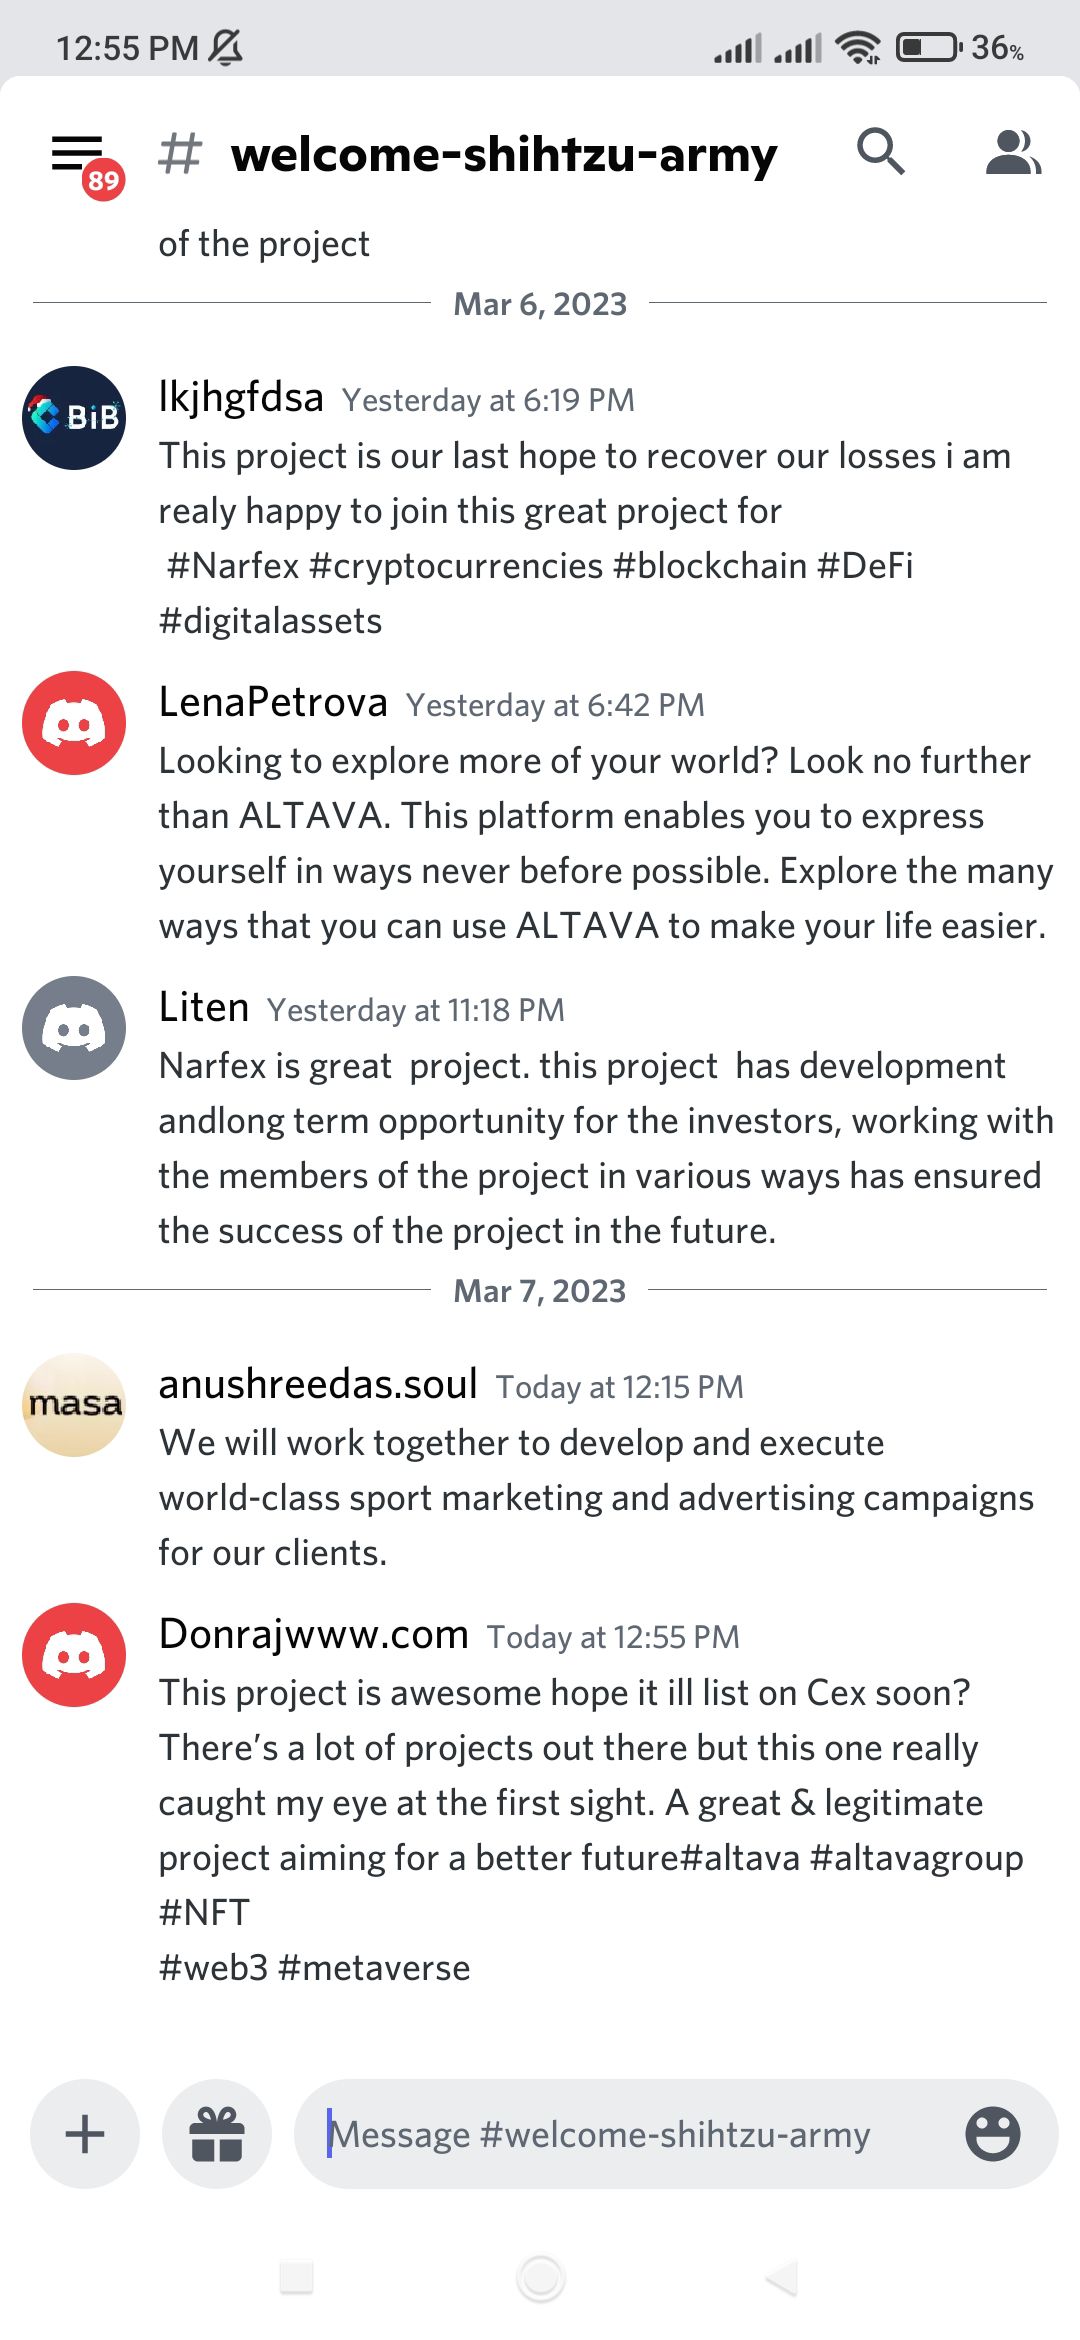Screen dimensions: 1080x2340
Task: Select the lkjhgfdsa username
Action: point(241,398)
